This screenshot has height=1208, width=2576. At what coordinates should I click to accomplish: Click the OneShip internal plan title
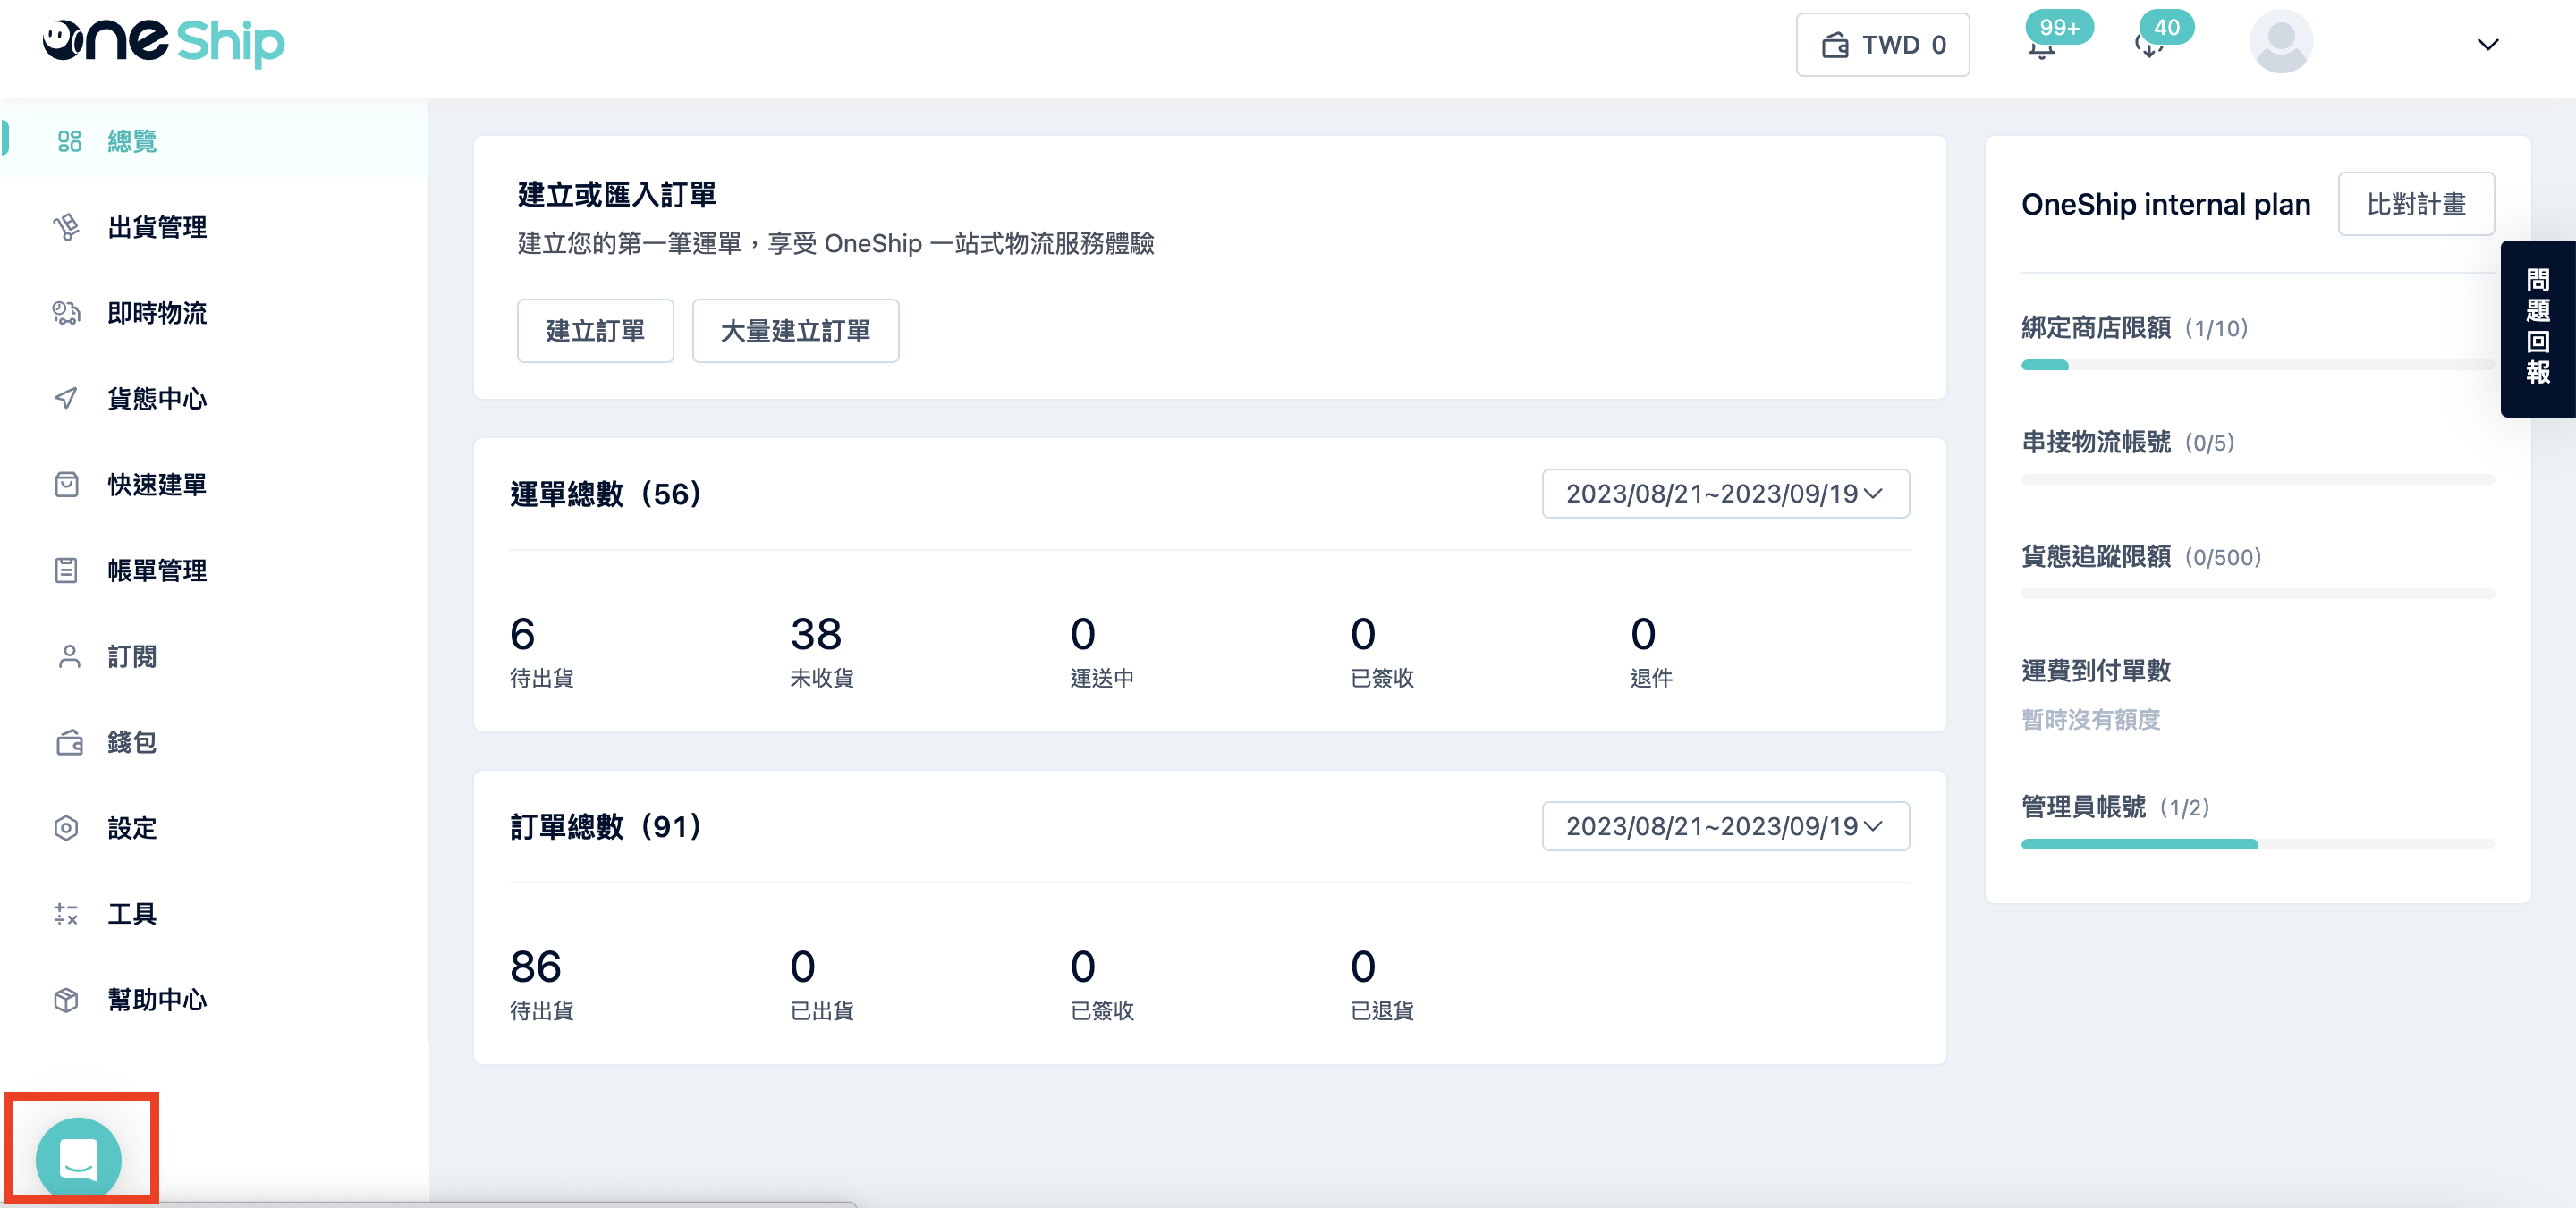tap(2166, 204)
